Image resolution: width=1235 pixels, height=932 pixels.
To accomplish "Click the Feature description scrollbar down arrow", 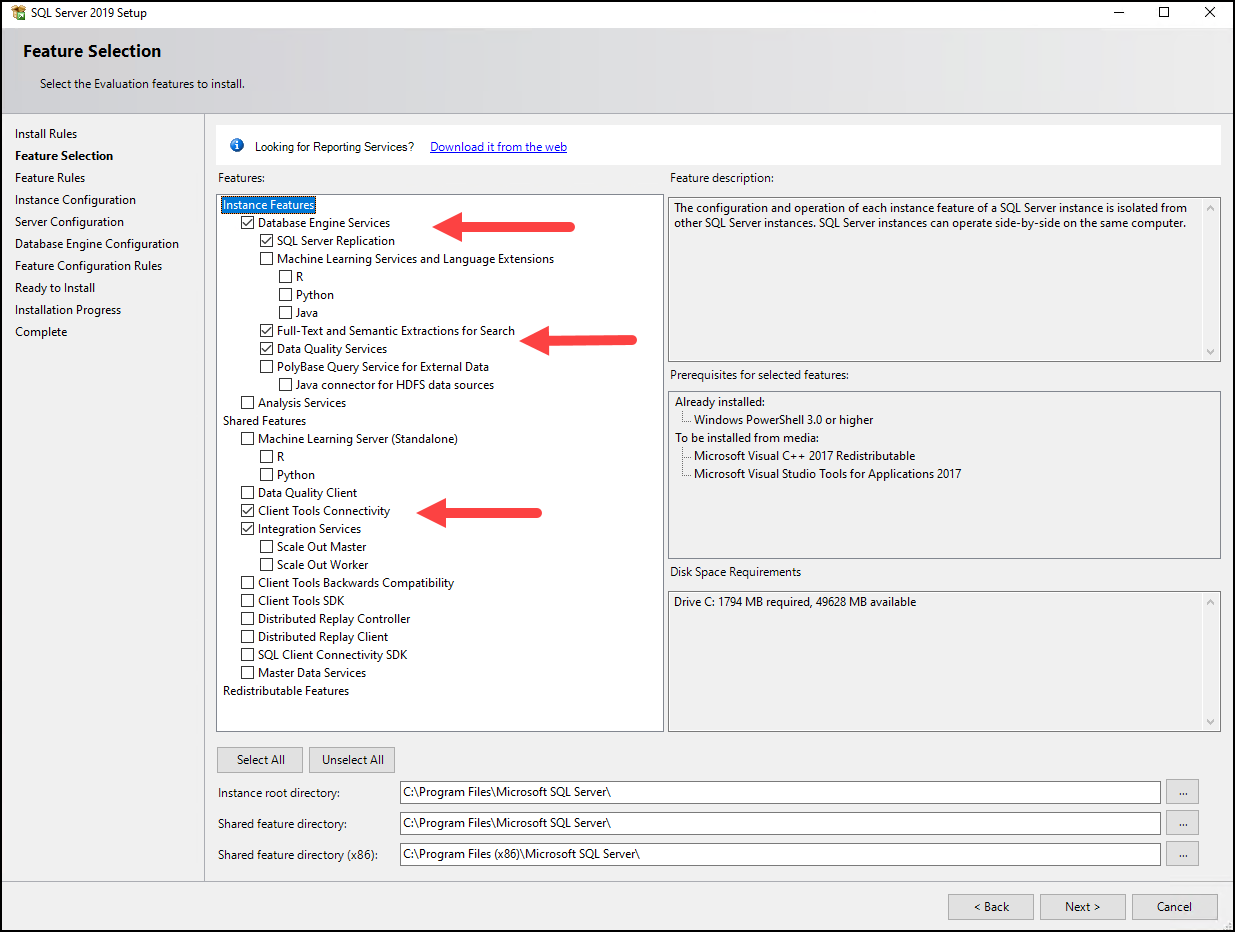I will click(x=1211, y=352).
